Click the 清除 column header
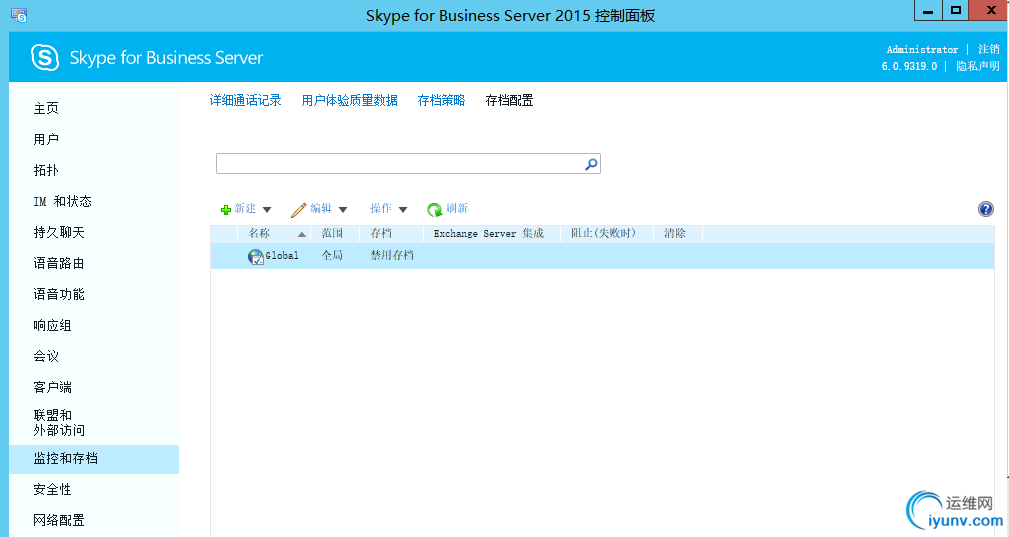The height and width of the screenshot is (537, 1009). coord(674,233)
